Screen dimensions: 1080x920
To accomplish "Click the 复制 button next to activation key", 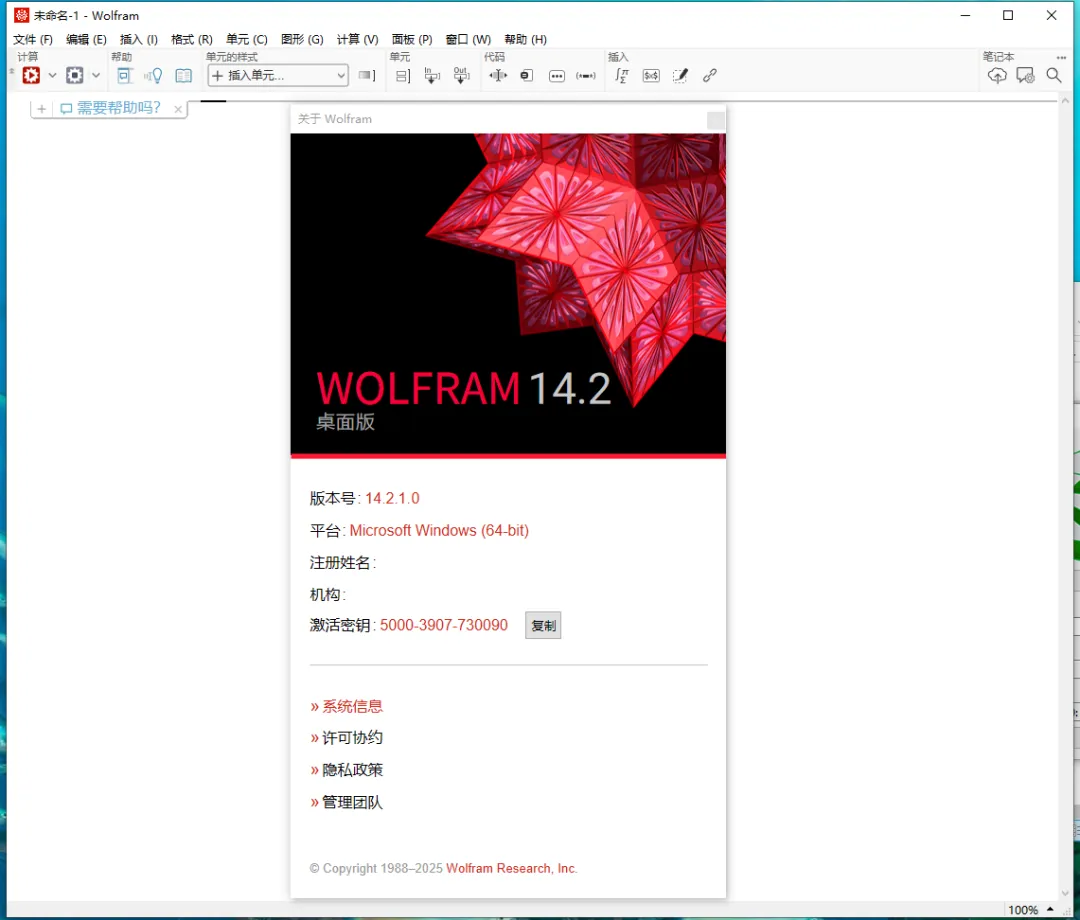I will [x=543, y=625].
